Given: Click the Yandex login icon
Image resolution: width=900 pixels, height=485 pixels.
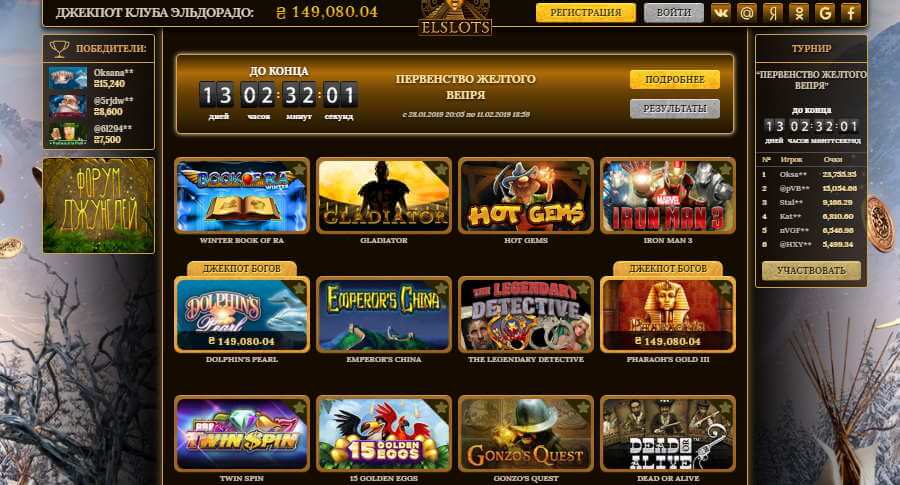Looking at the screenshot, I should [773, 12].
